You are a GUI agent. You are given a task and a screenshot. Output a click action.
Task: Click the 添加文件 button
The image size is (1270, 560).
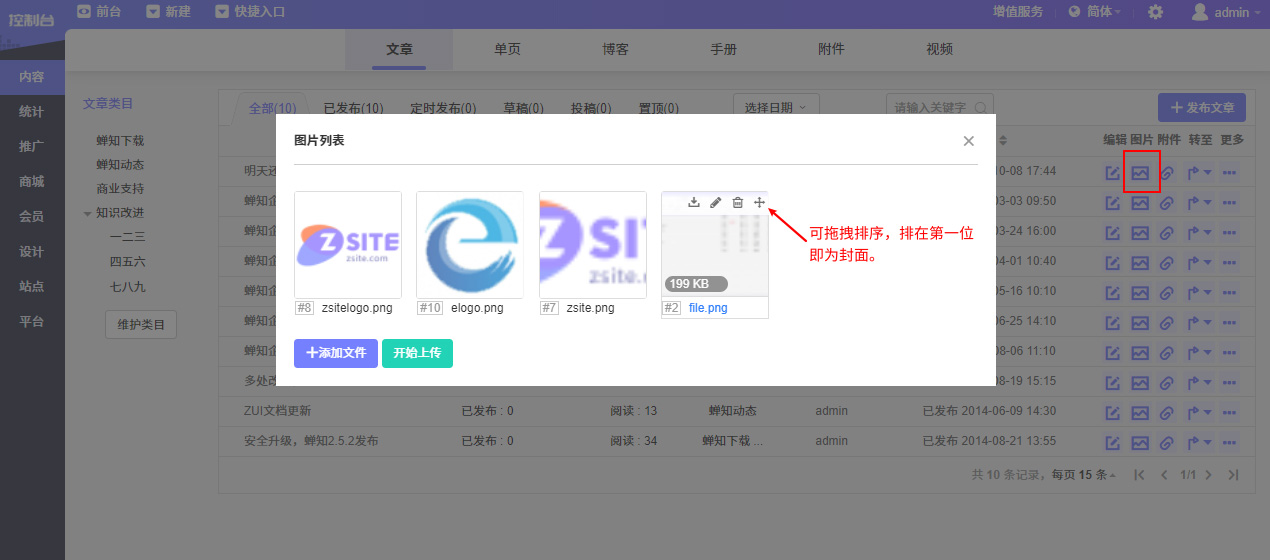pyautogui.click(x=336, y=353)
